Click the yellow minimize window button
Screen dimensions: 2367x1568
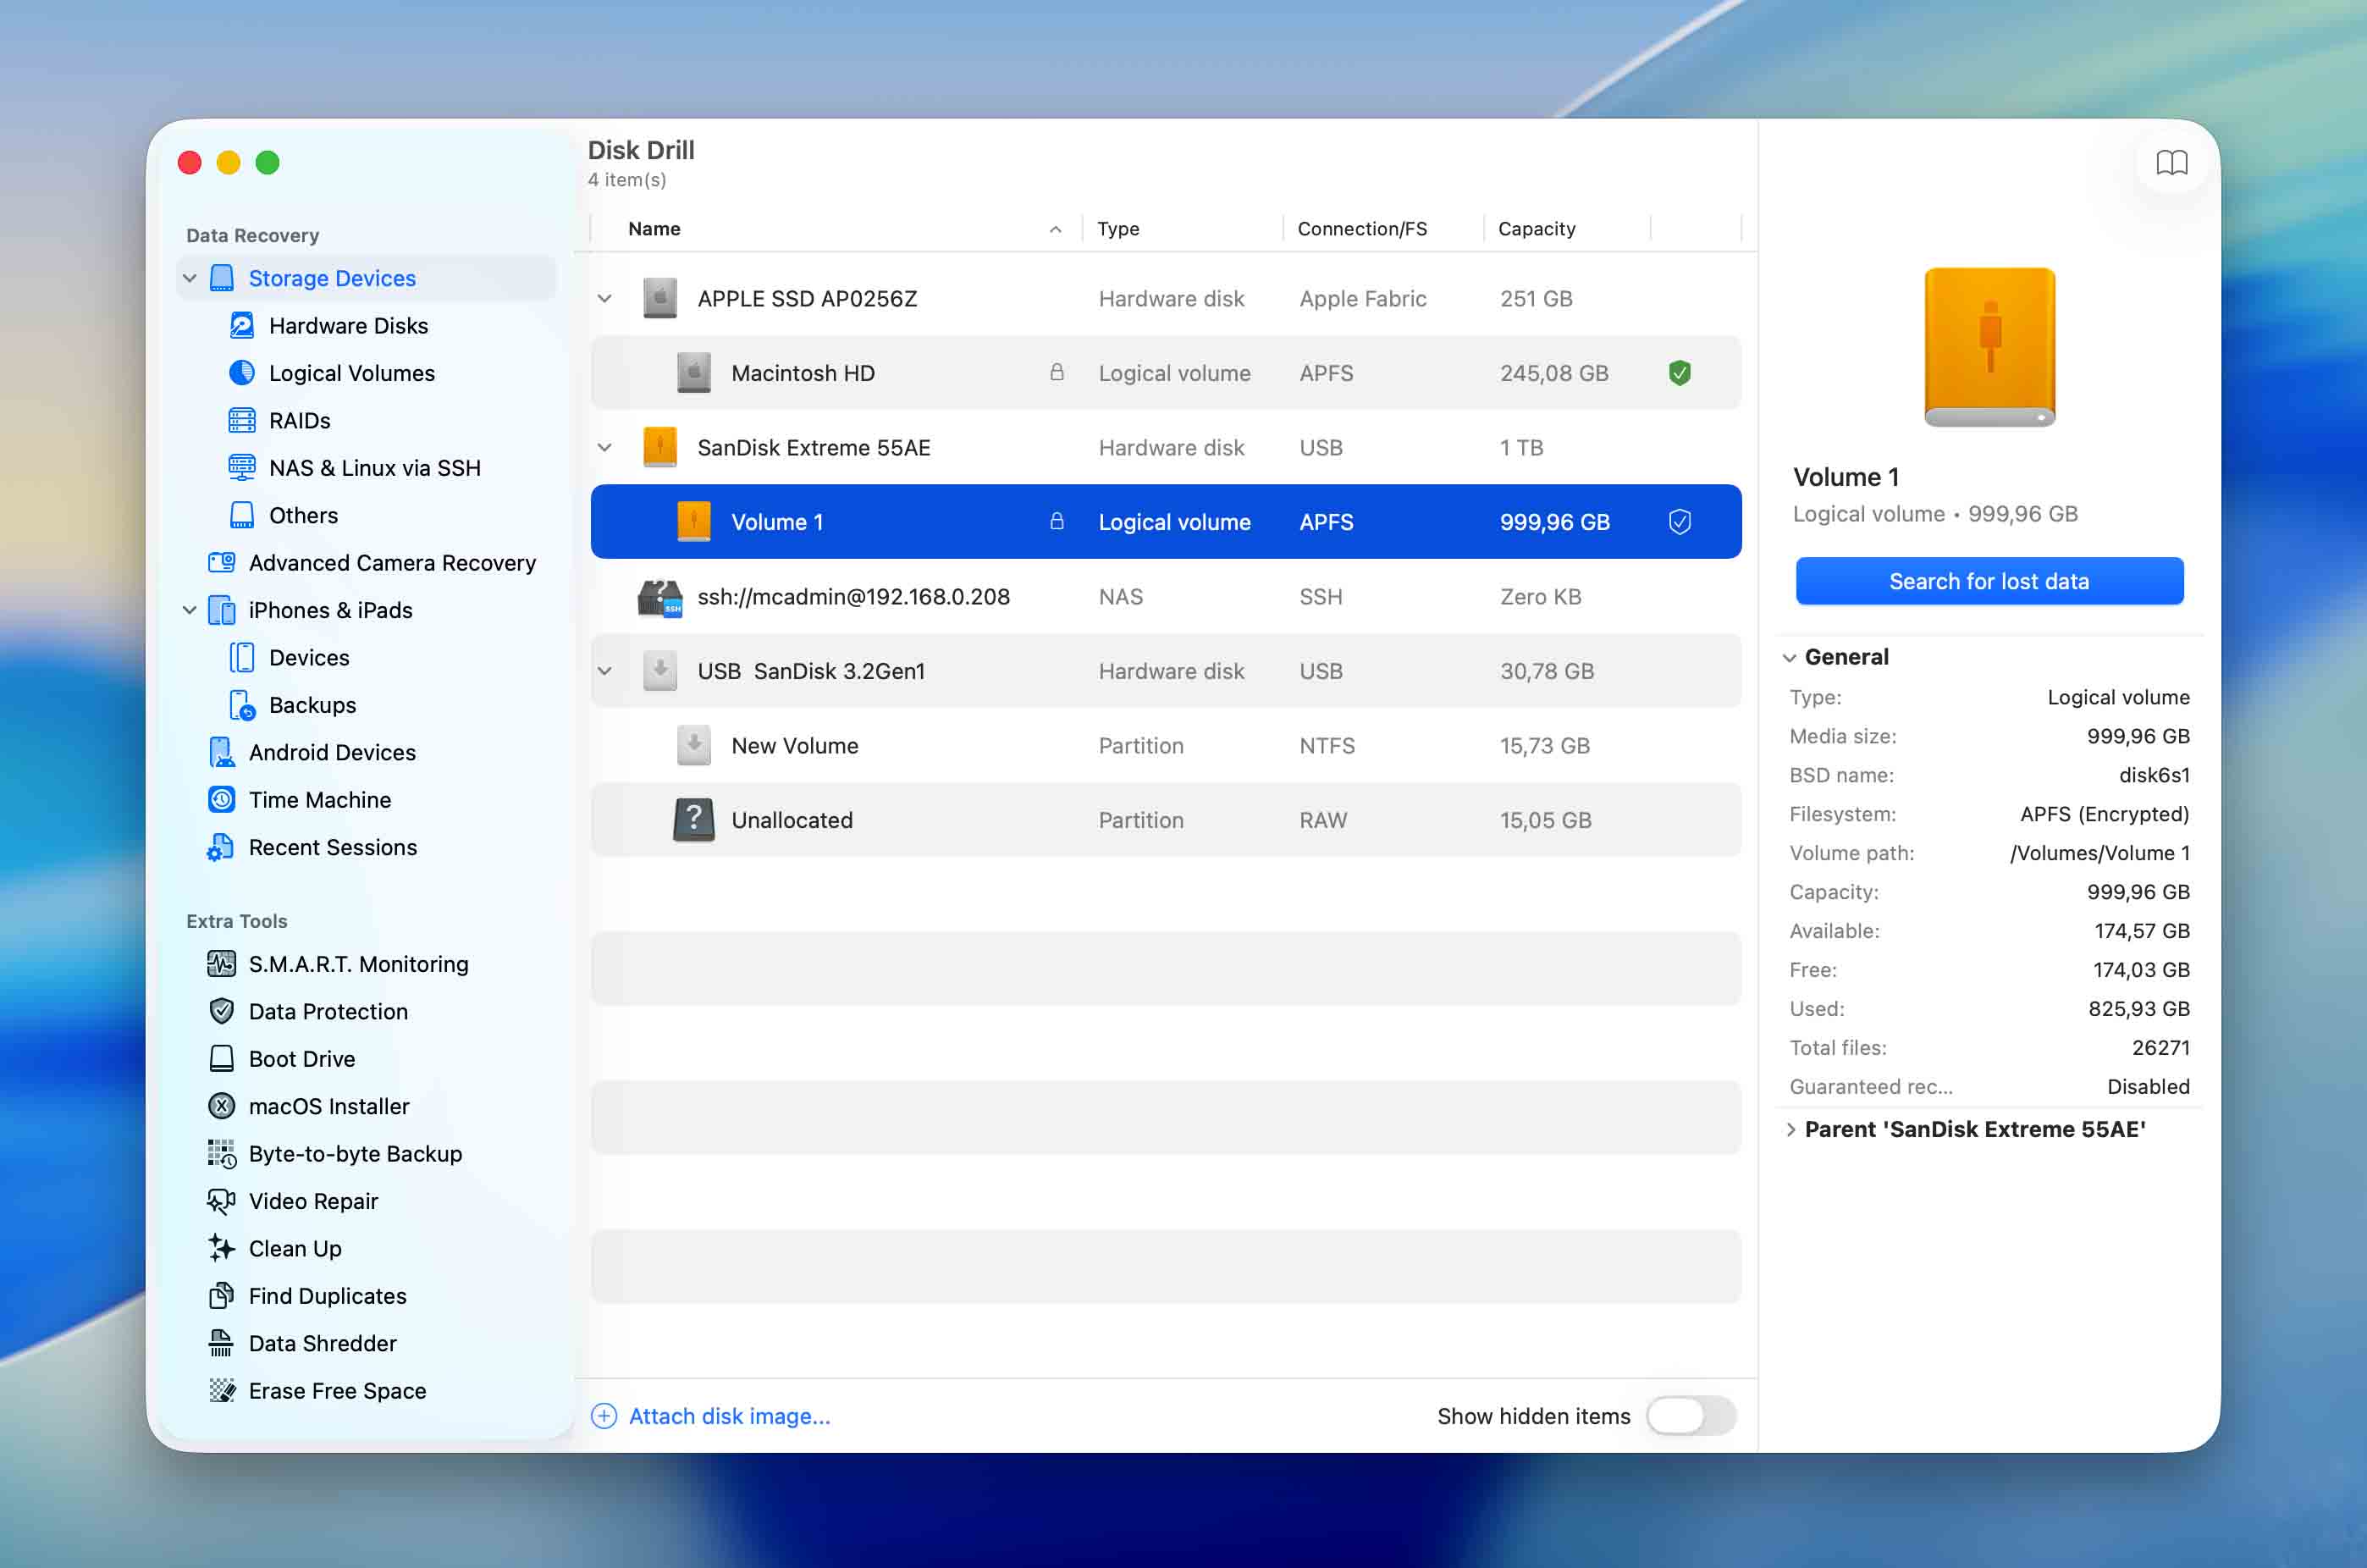click(x=228, y=163)
